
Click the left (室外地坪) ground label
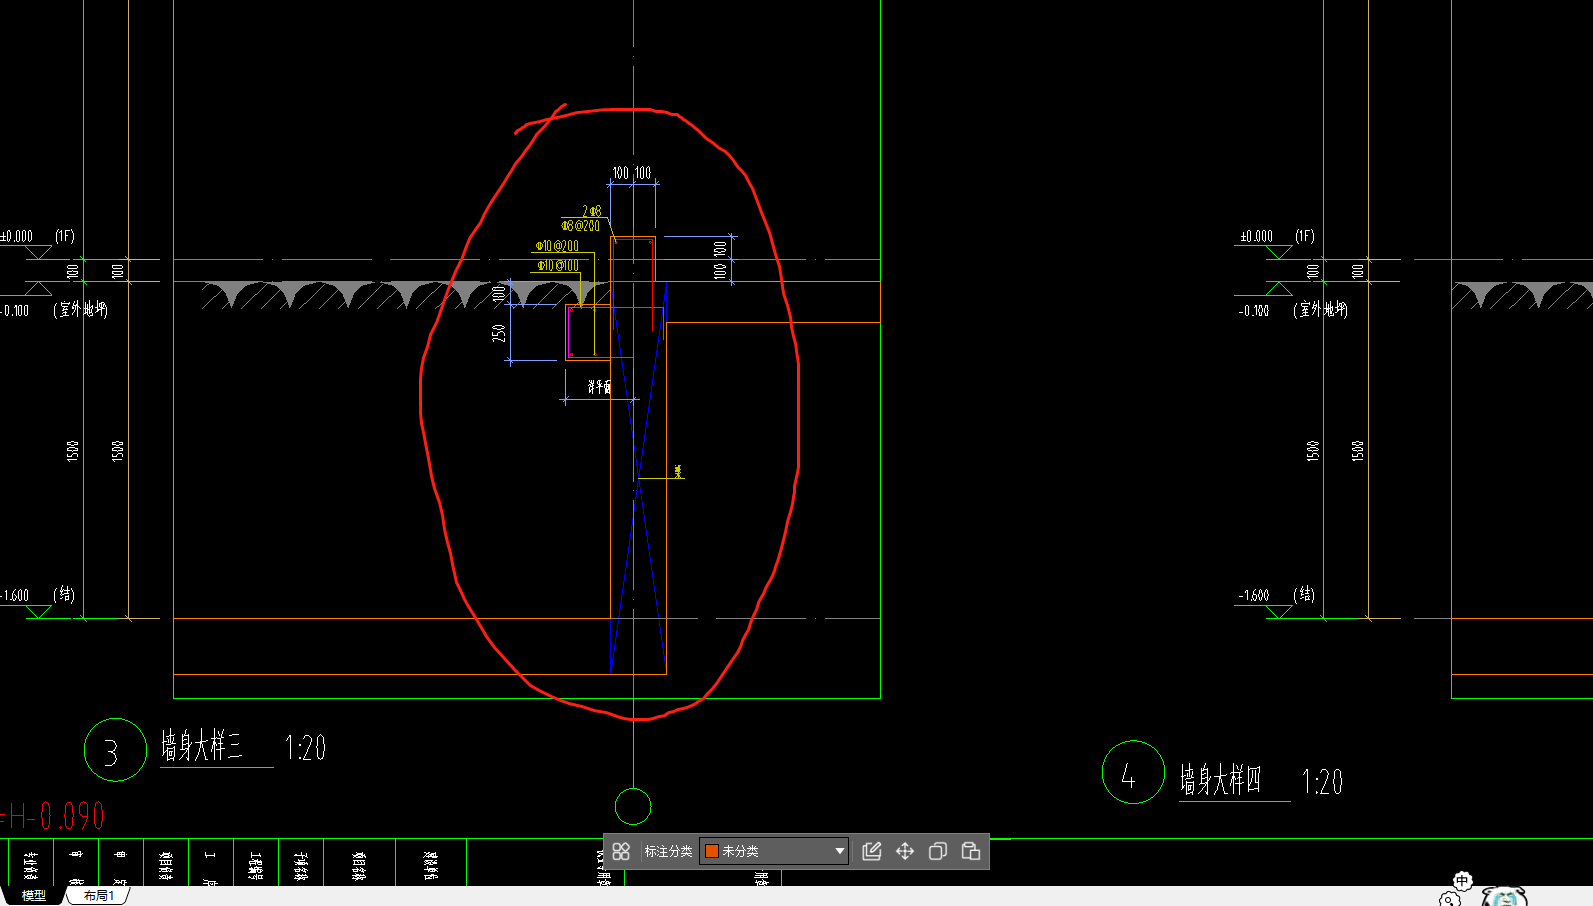pyautogui.click(x=81, y=310)
